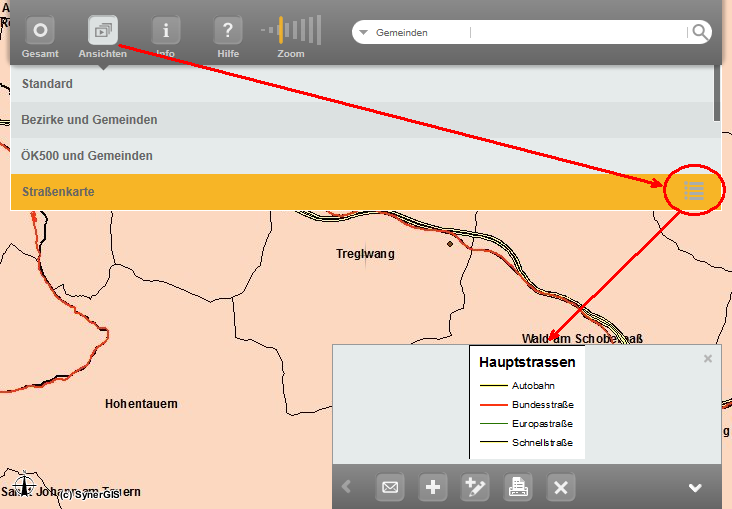This screenshot has width=732, height=509.
Task: Open the Info button
Action: pyautogui.click(x=165, y=31)
